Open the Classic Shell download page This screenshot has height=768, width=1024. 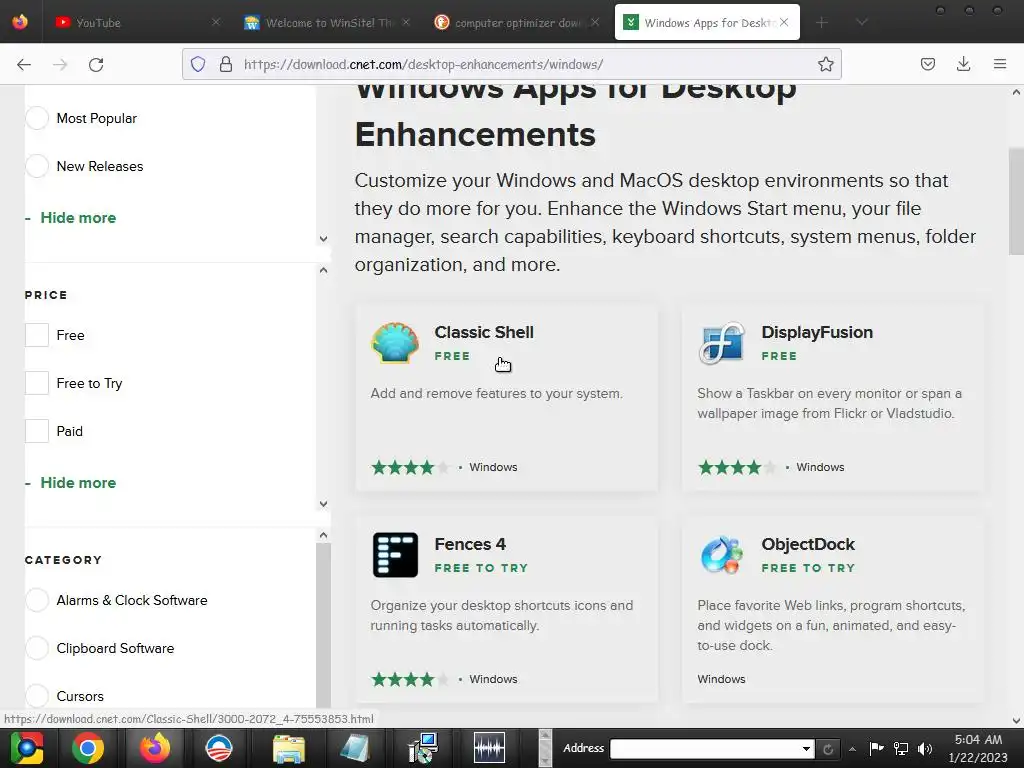coord(484,332)
